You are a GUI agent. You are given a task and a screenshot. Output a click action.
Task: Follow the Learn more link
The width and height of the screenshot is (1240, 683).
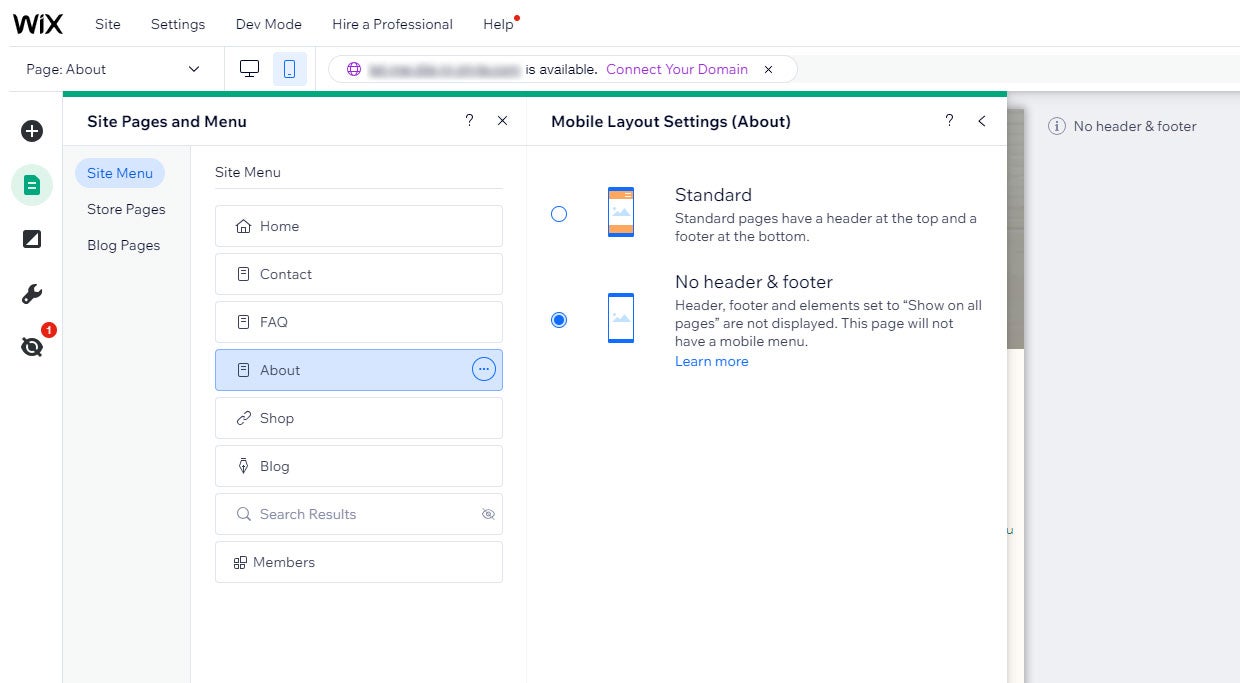tap(711, 361)
